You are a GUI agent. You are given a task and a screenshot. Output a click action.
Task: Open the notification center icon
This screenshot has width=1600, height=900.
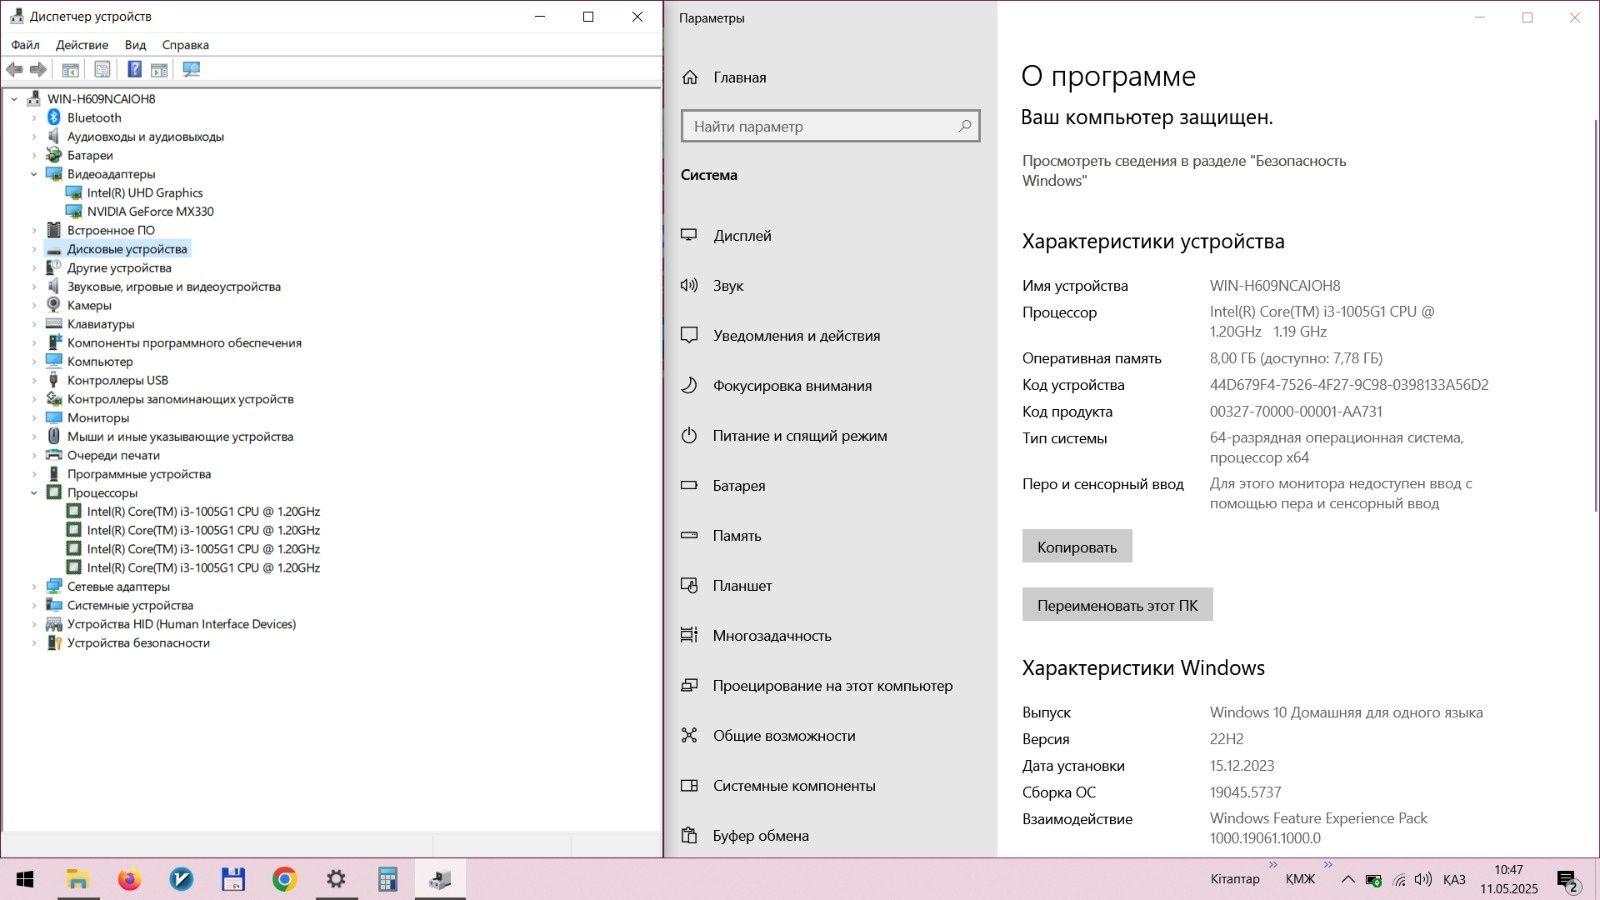coord(1568,880)
